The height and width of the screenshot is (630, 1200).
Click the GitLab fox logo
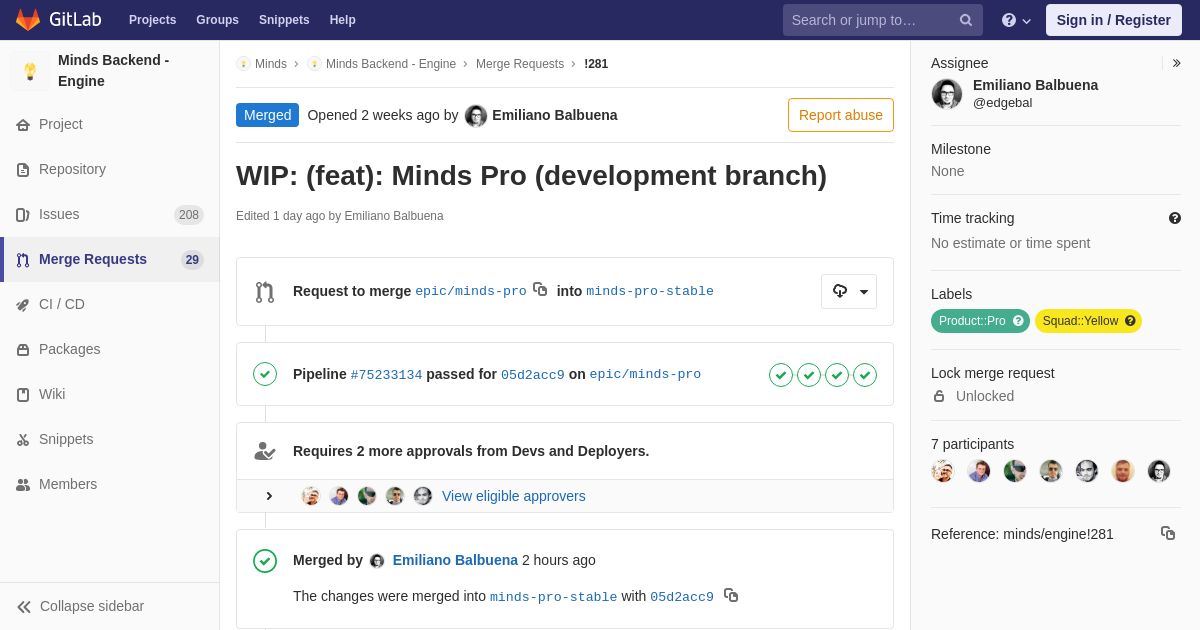click(x=28, y=20)
